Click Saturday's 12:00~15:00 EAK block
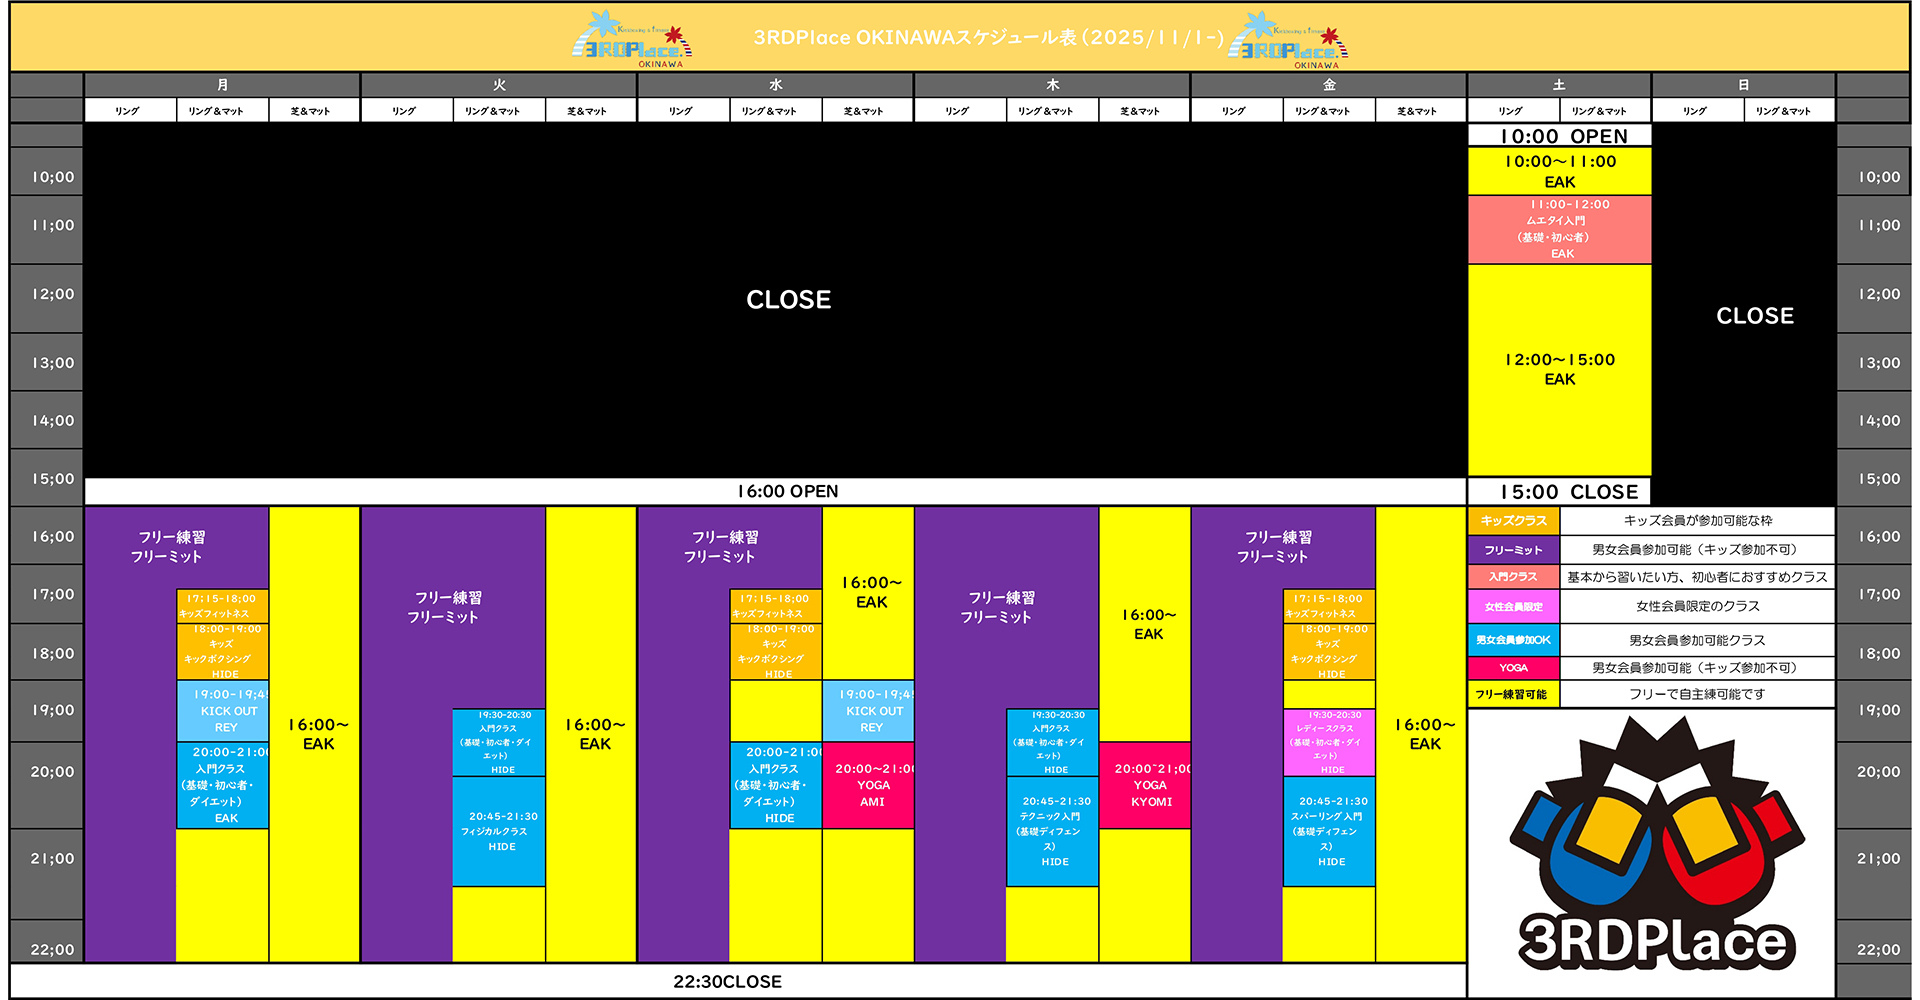The image size is (1920, 1000). (1558, 369)
